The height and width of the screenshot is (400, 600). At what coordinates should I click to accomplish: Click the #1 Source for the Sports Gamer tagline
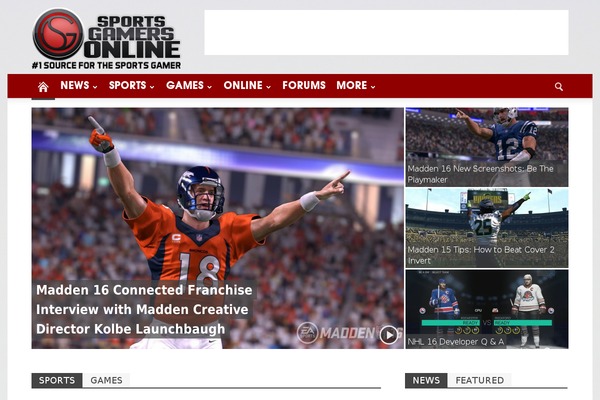106,65
